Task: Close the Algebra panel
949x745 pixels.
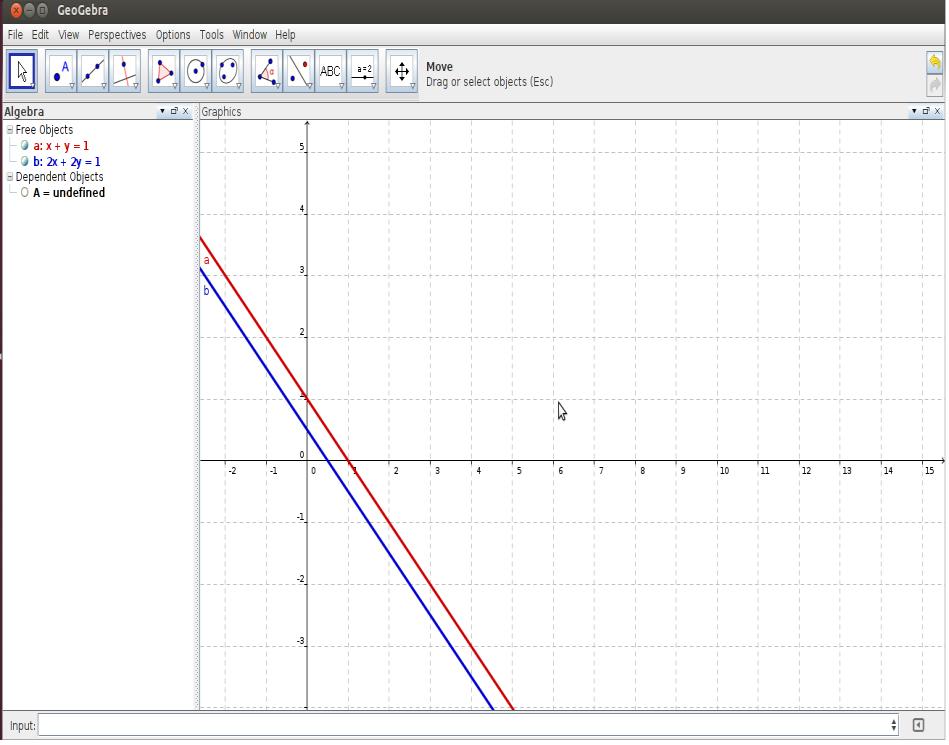Action: point(186,111)
